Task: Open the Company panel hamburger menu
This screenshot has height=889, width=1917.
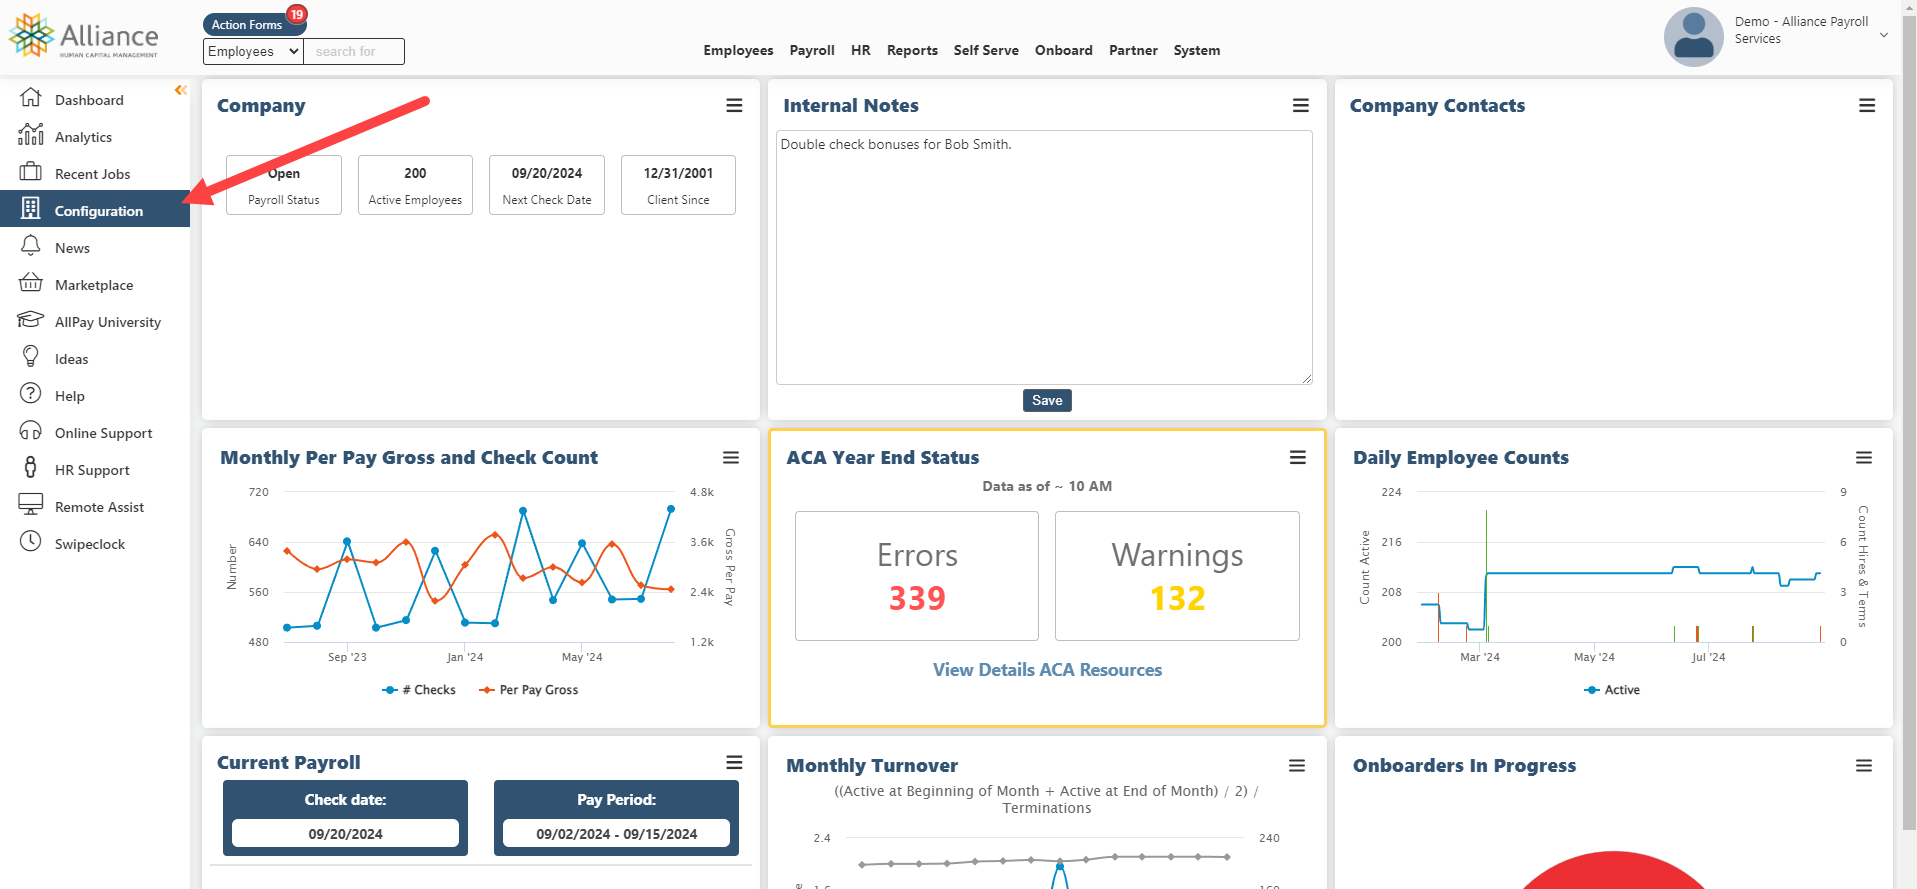Action: pyautogui.click(x=734, y=106)
